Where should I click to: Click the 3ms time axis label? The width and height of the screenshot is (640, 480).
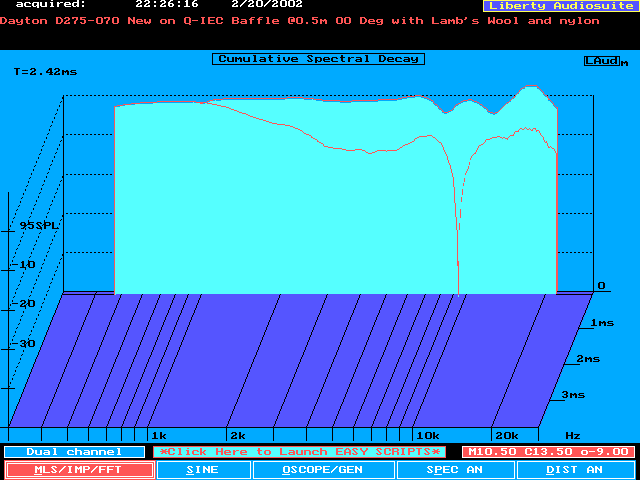573,395
